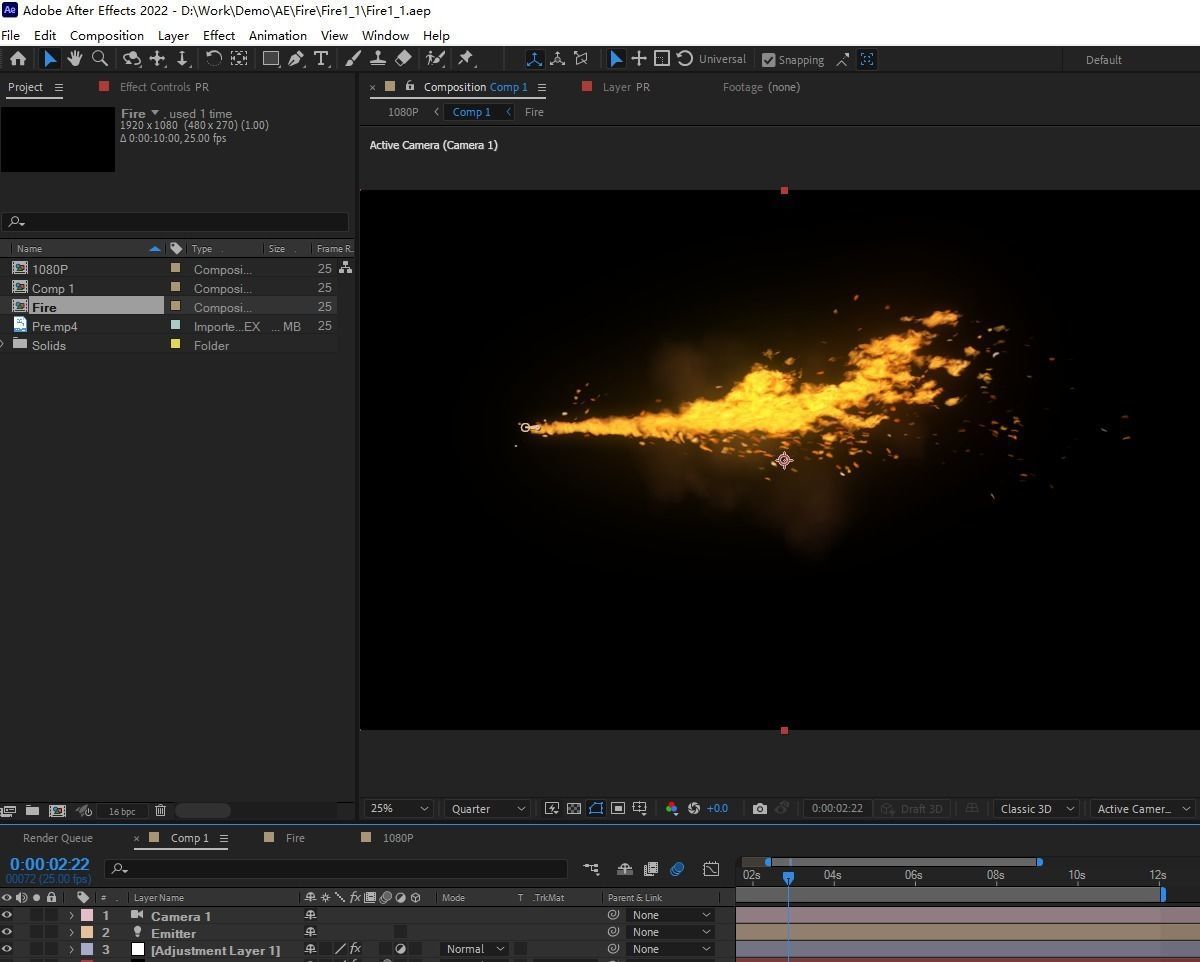
Task: Open the File menu
Action: pyautogui.click(x=11, y=35)
